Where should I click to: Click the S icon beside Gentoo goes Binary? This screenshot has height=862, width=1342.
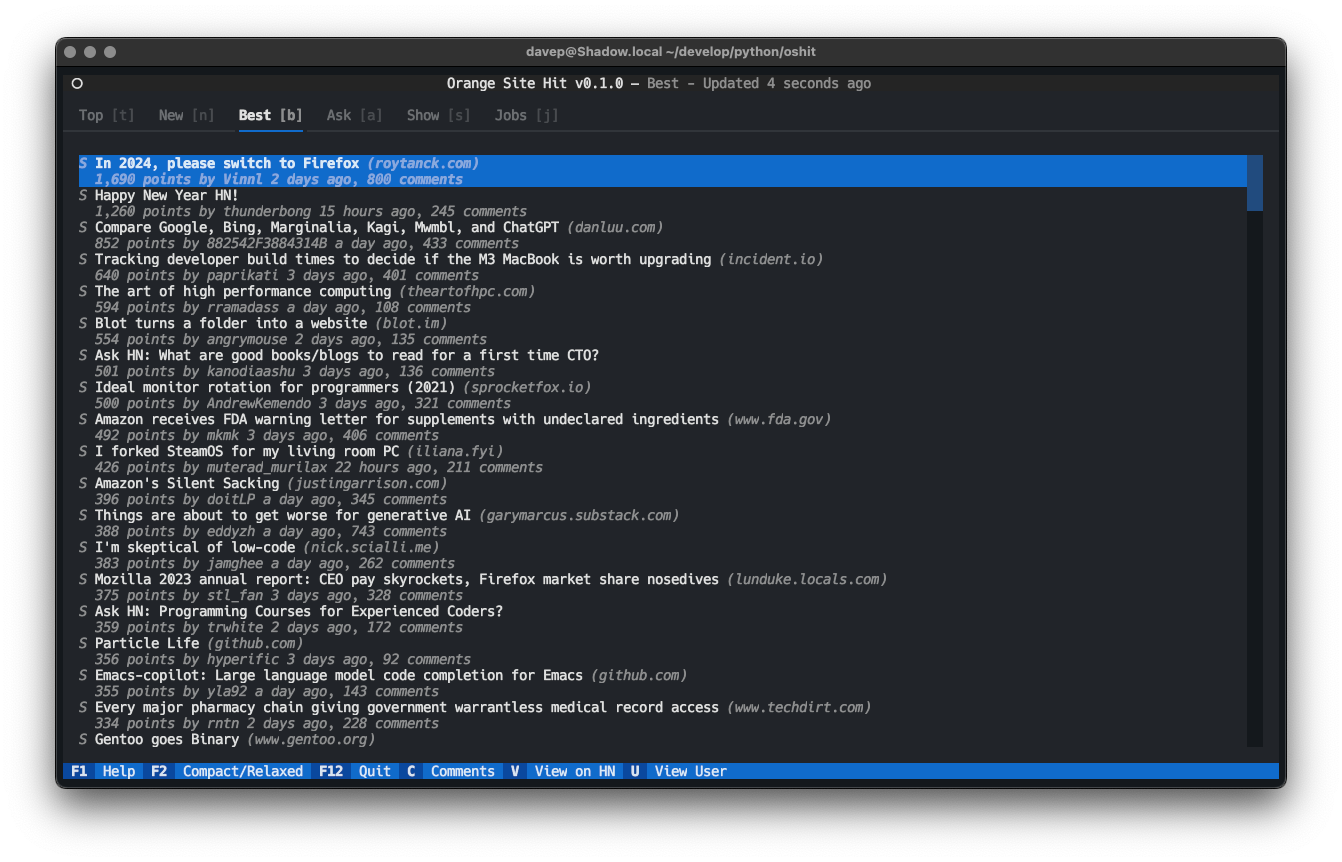[83, 740]
